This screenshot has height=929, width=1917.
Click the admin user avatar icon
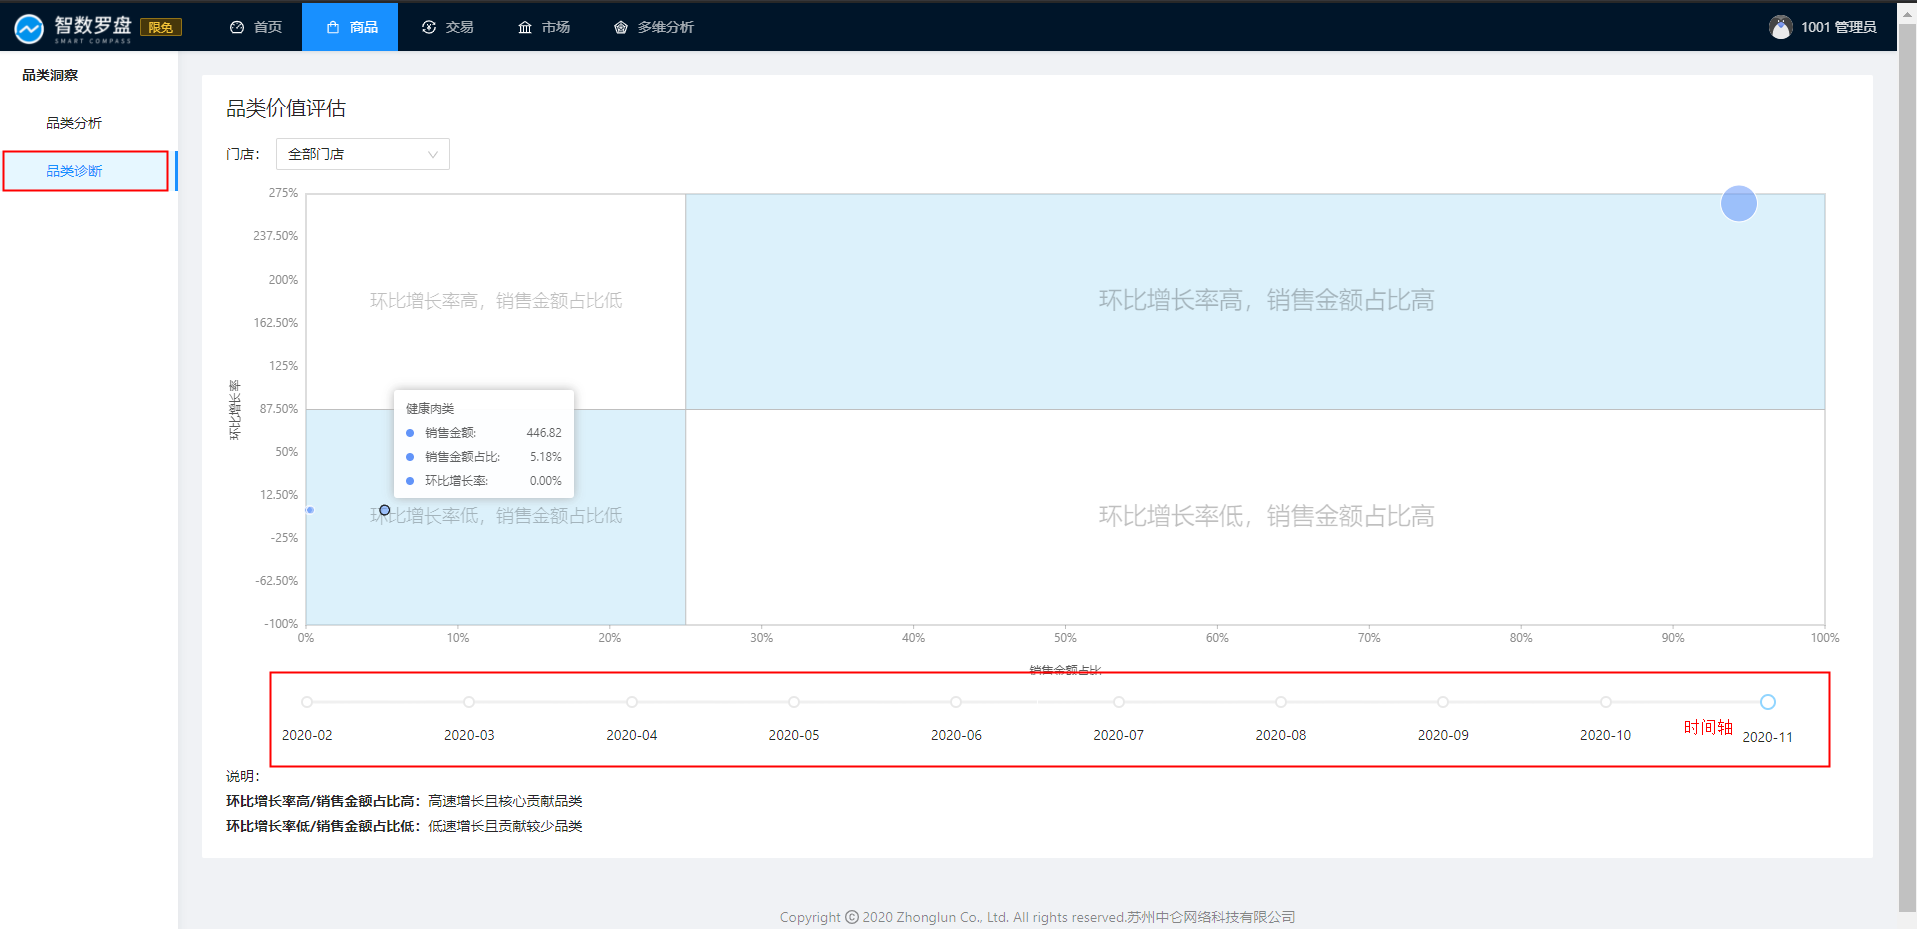[1780, 27]
